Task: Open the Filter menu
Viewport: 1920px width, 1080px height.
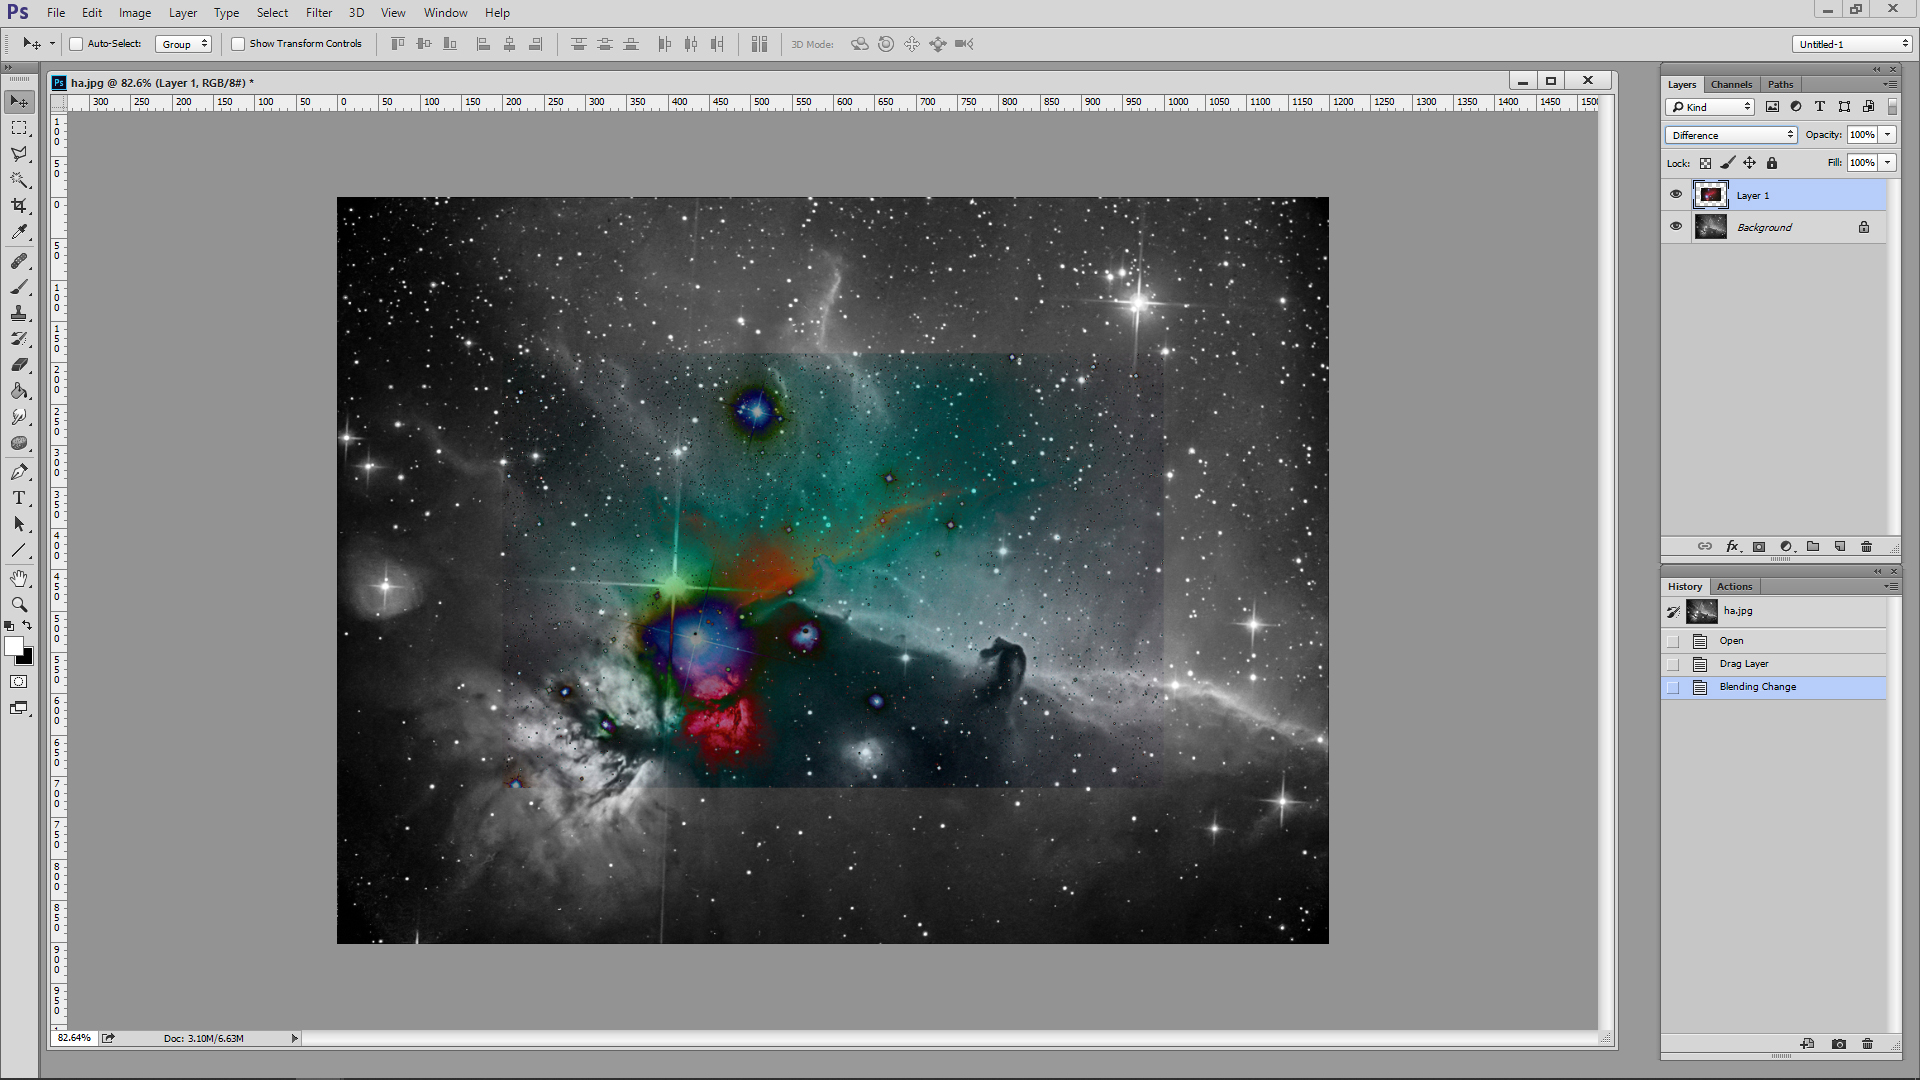Action: pyautogui.click(x=319, y=13)
